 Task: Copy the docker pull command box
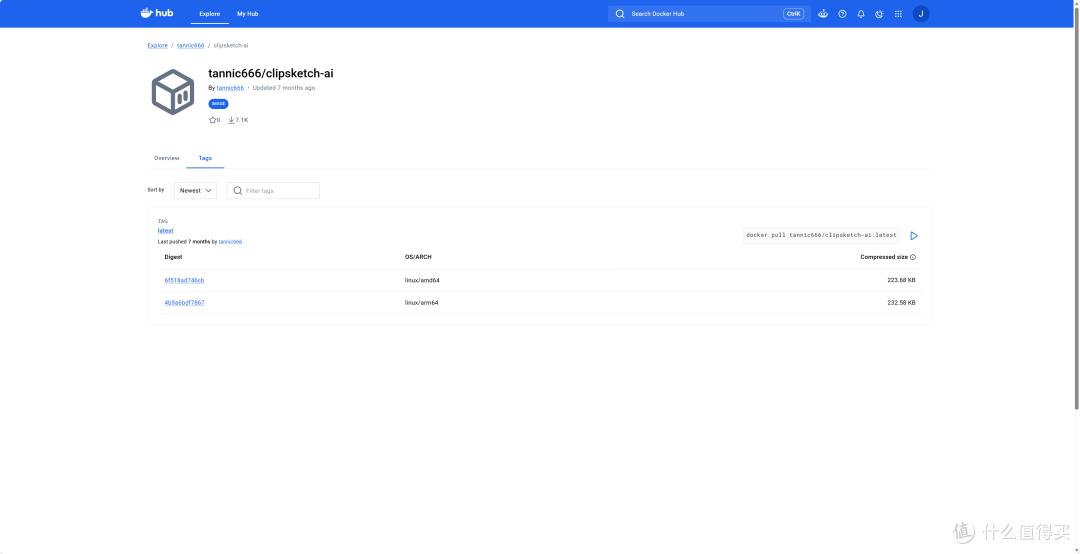(821, 235)
